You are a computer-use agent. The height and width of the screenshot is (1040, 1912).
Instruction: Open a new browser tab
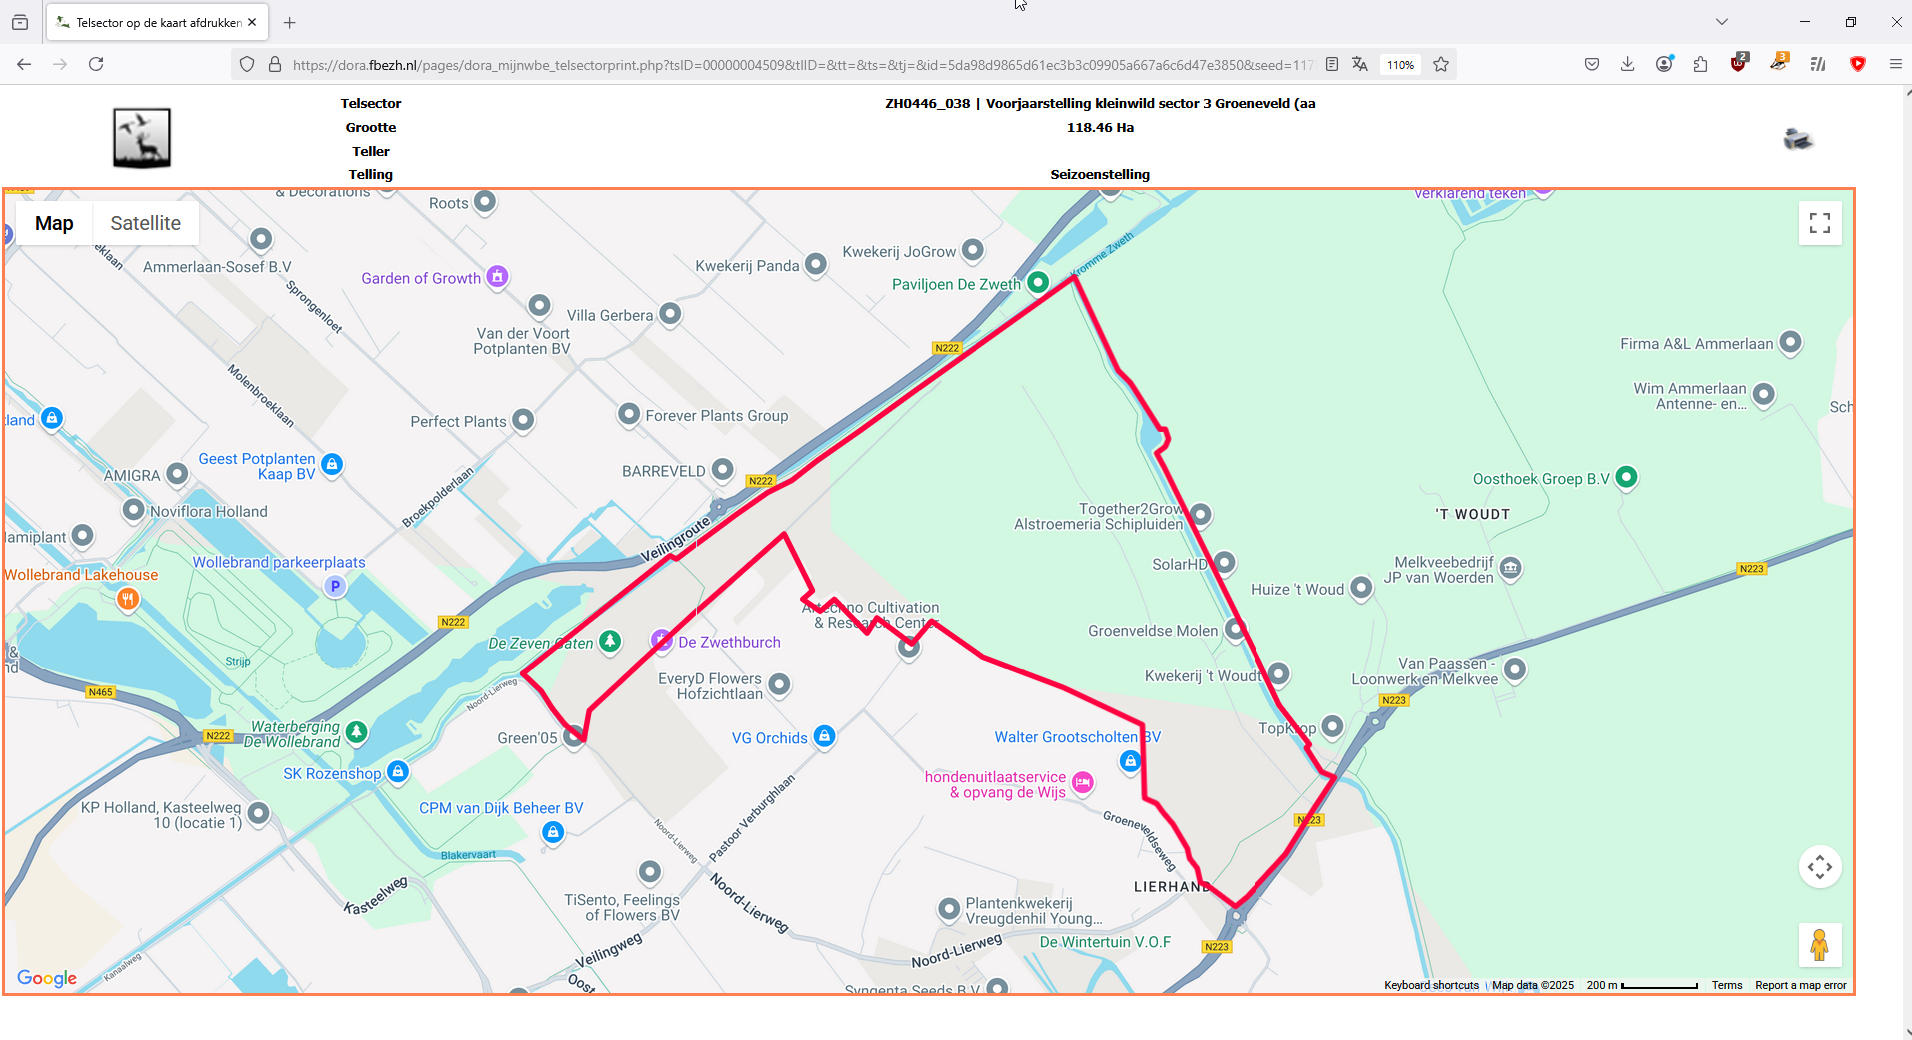pos(290,22)
